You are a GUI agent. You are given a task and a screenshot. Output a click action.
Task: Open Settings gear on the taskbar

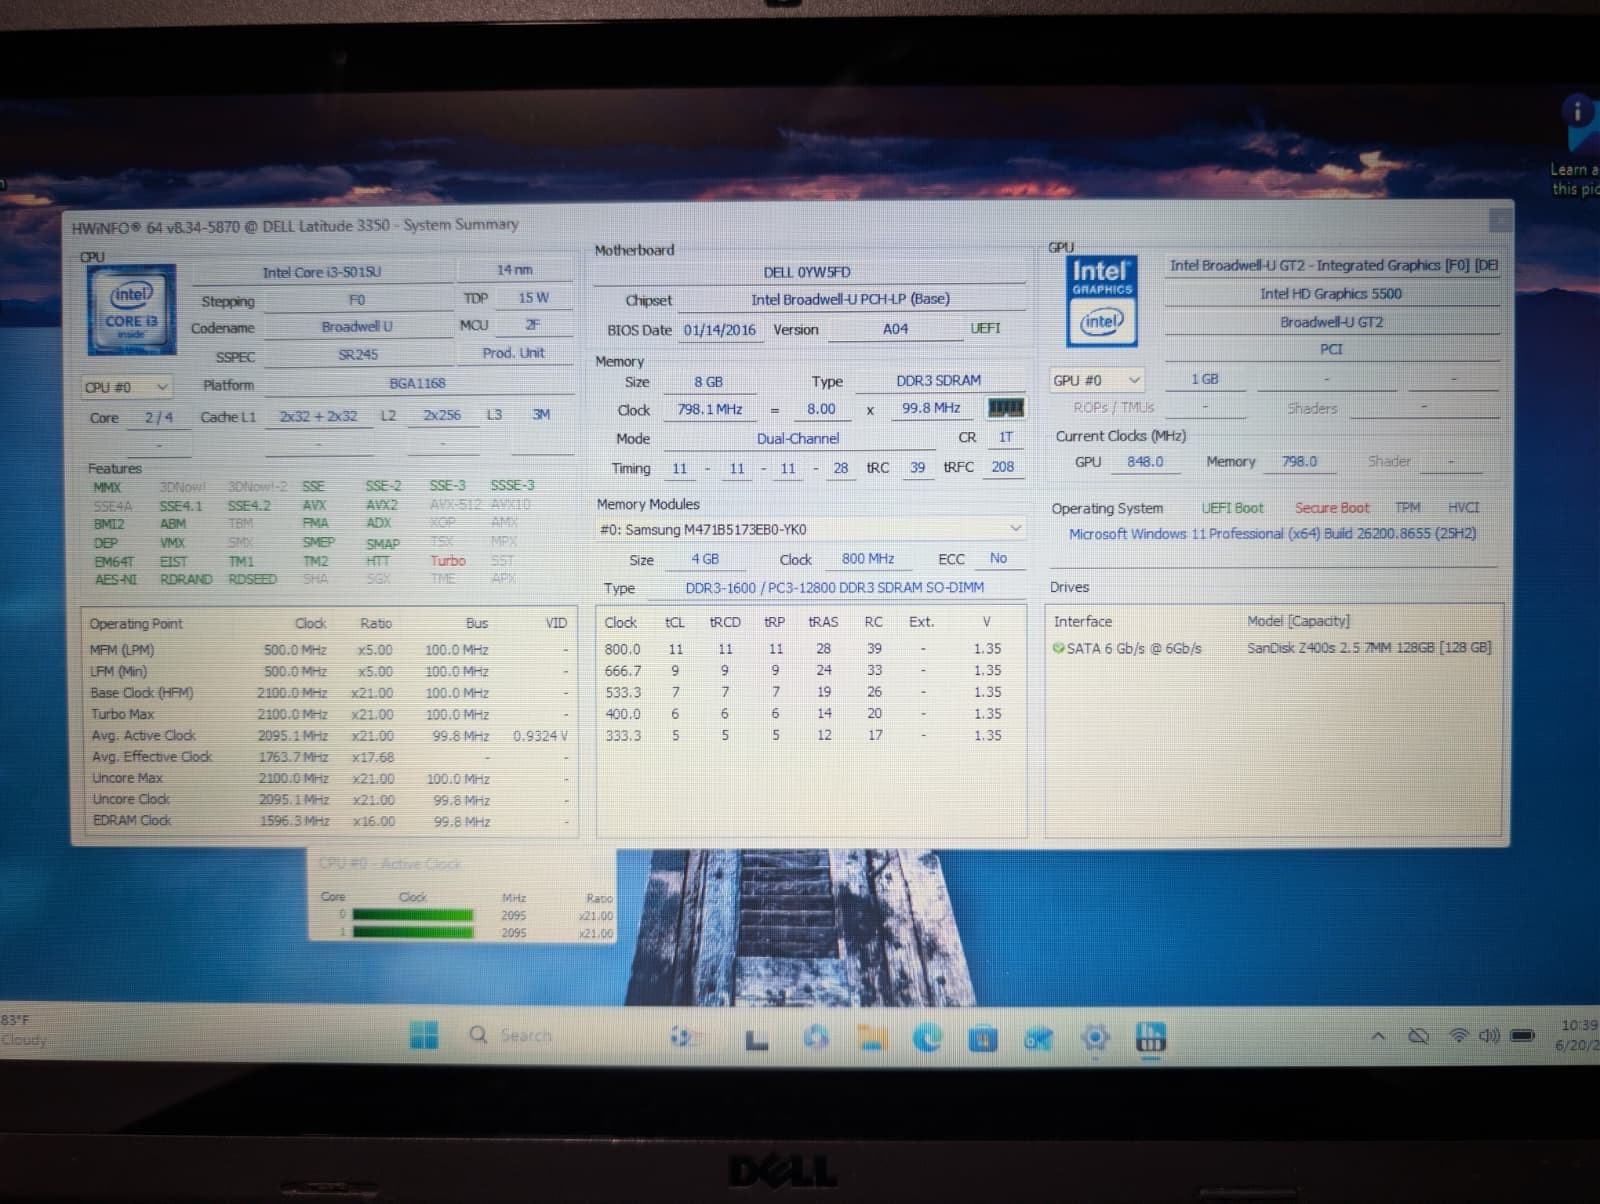(1095, 1039)
